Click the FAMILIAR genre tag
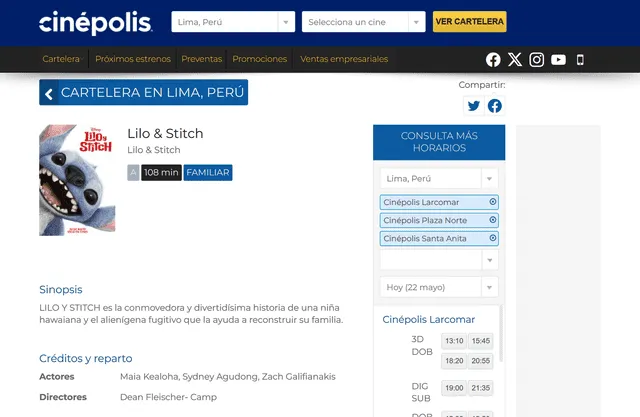Screen dimensions: 640x417 [208, 173]
